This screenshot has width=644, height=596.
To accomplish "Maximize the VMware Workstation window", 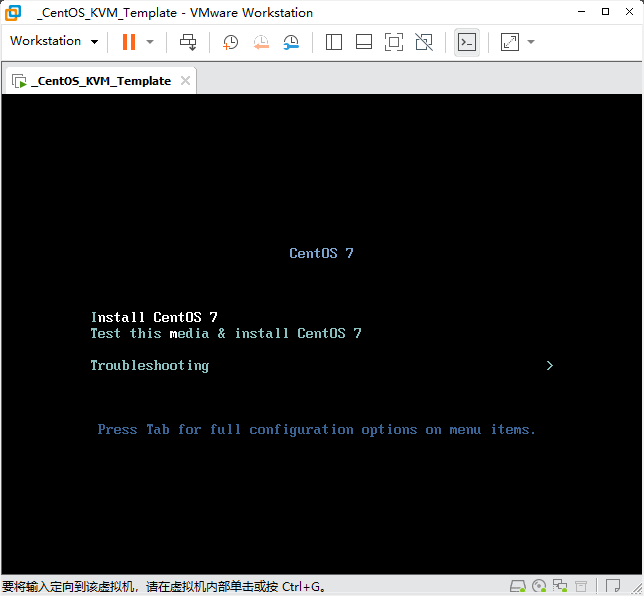I will pos(605,12).
